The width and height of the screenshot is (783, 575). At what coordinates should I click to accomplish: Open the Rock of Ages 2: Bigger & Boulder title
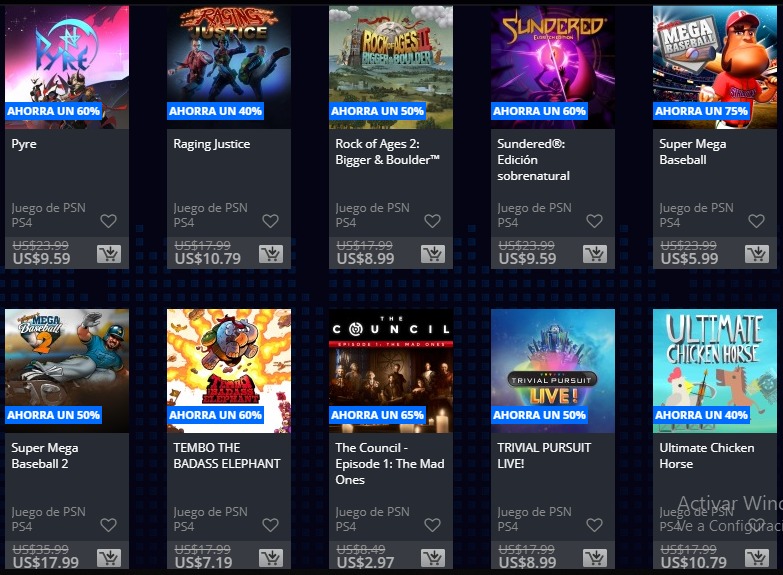tap(388, 152)
